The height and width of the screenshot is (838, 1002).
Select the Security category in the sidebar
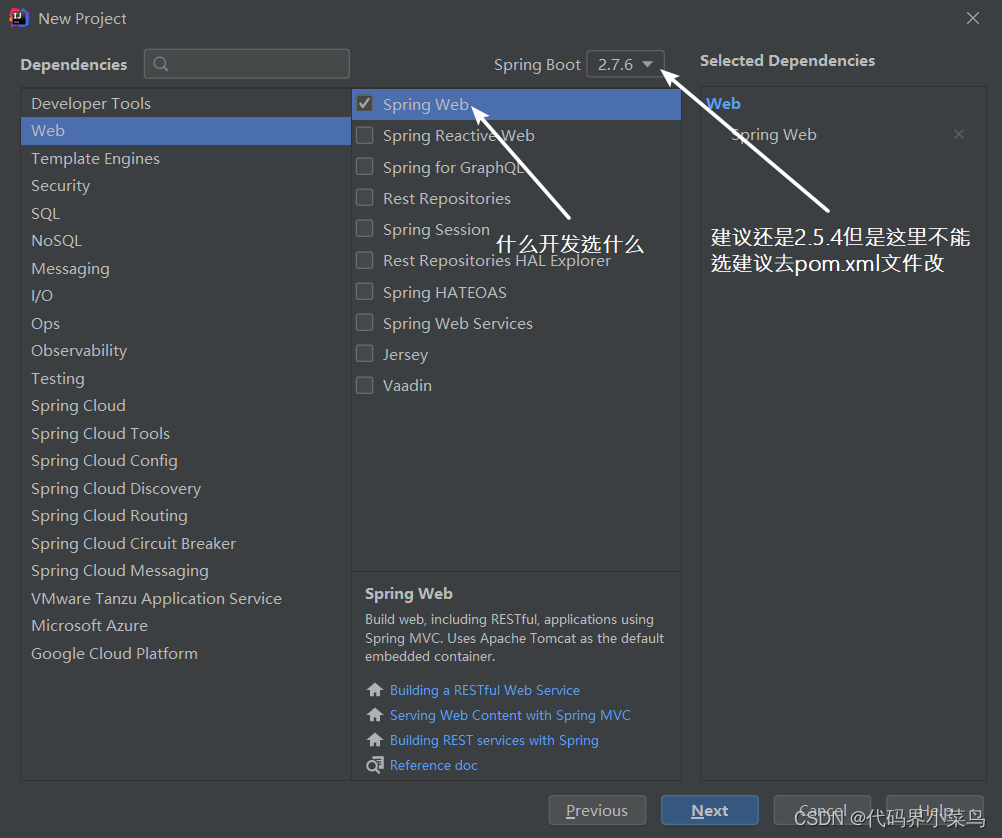pyautogui.click(x=60, y=185)
